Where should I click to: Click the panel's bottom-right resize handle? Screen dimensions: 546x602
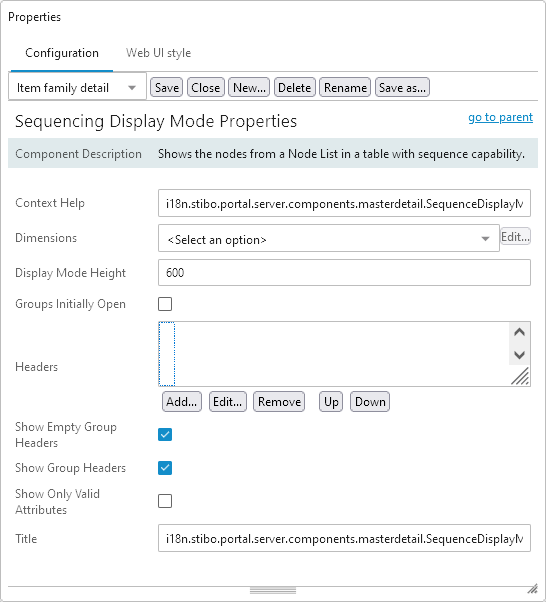[x=533, y=589]
